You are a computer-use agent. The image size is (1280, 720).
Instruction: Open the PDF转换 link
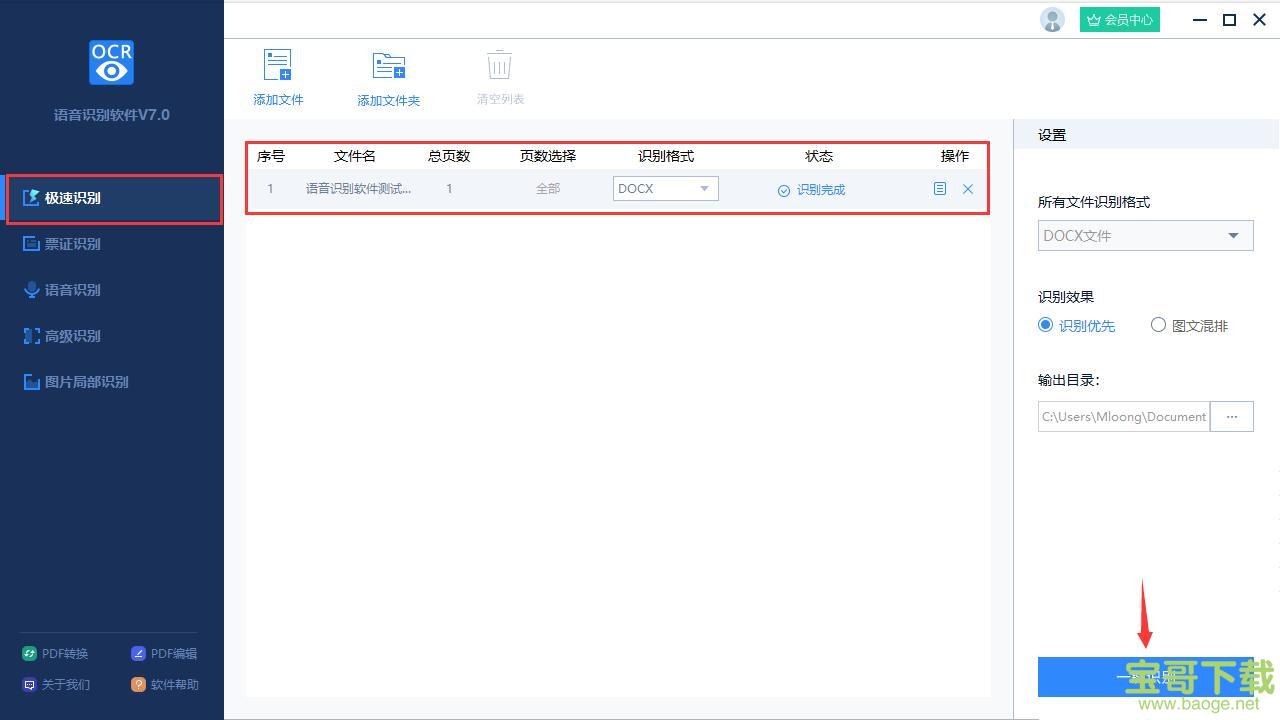coord(65,654)
